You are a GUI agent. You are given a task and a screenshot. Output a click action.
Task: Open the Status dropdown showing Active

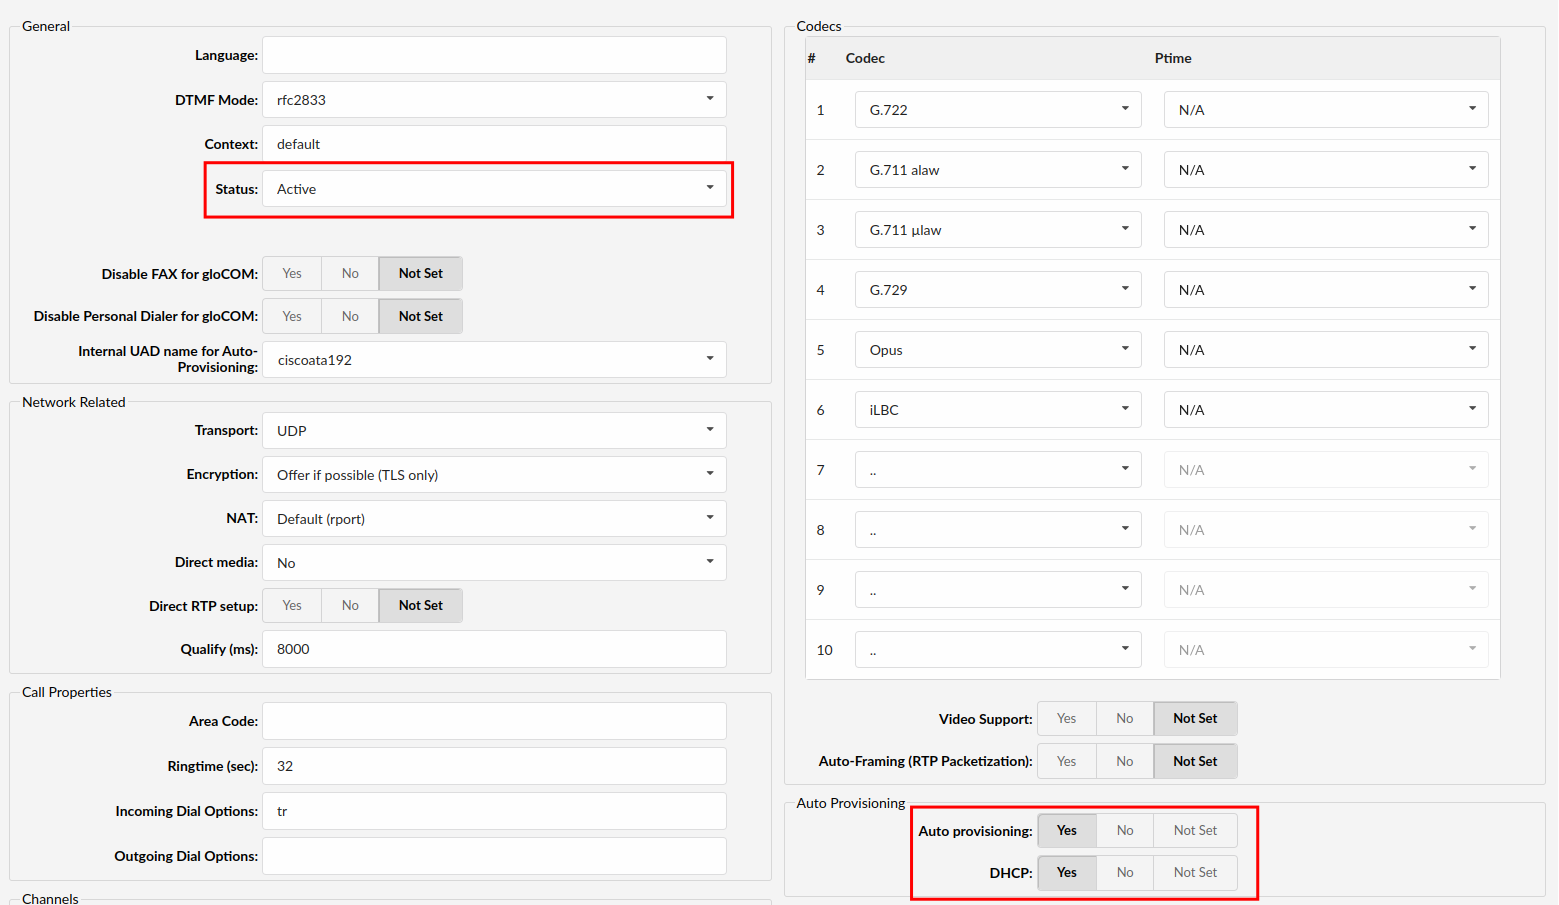[x=494, y=189]
